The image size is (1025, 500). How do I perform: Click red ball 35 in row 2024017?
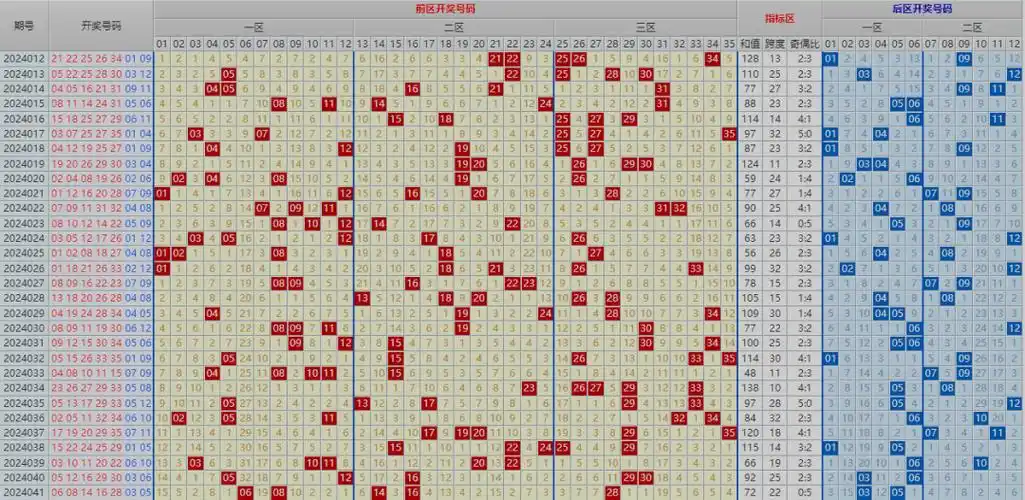[729, 134]
